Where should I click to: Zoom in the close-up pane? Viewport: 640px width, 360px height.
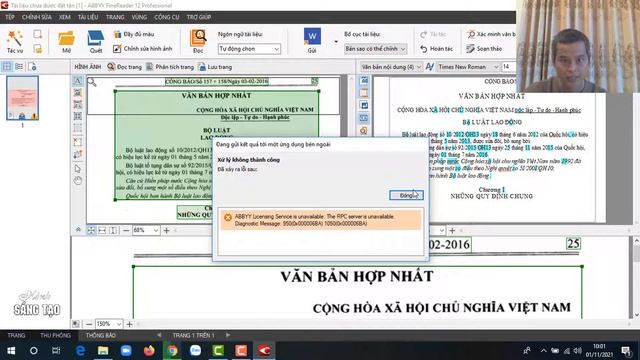point(129,324)
